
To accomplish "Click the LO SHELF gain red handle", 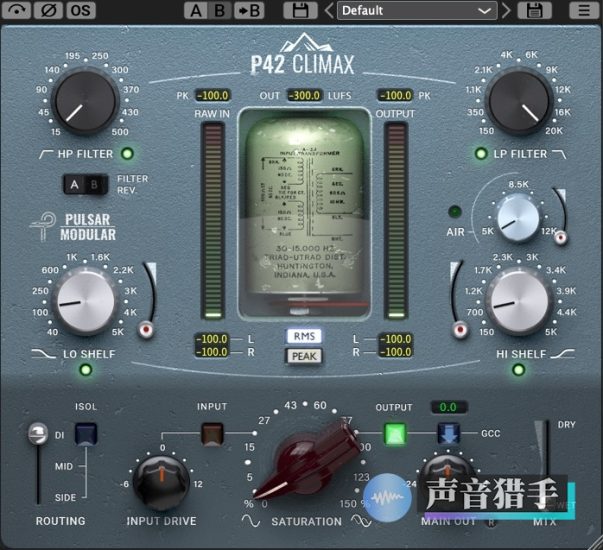I will pyautogui.click(x=146, y=330).
